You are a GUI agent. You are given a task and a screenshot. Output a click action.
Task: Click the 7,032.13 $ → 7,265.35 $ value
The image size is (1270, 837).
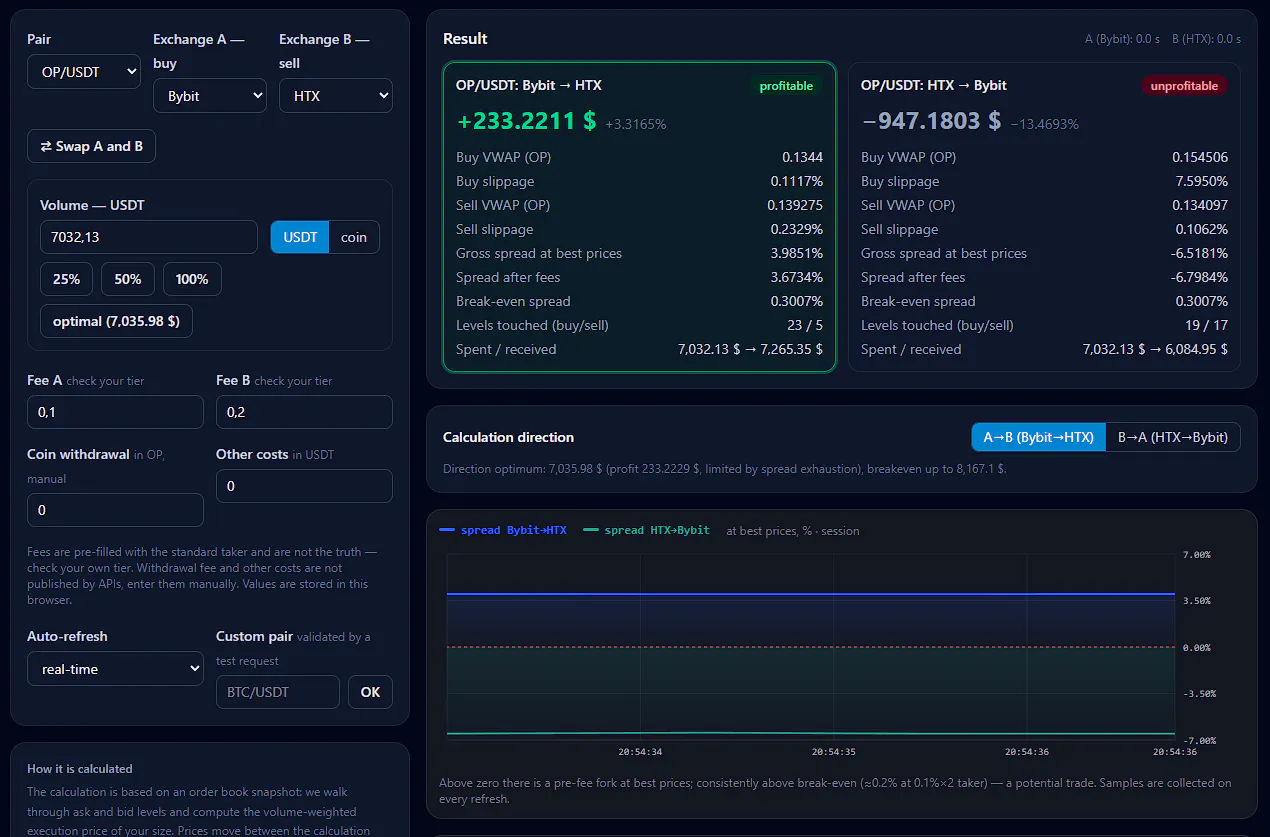pyautogui.click(x=750, y=349)
